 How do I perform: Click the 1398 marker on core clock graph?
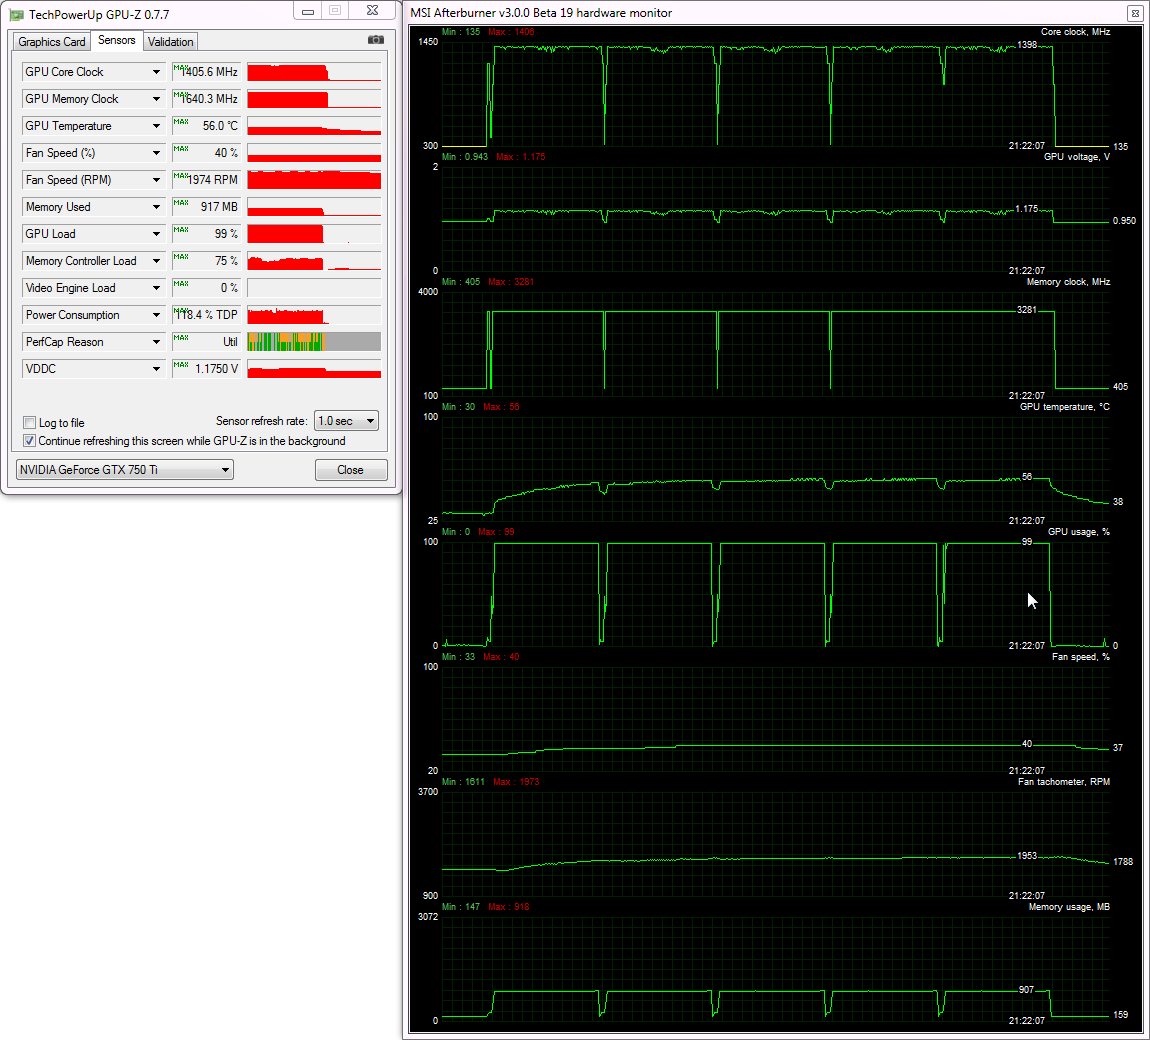(1027, 45)
